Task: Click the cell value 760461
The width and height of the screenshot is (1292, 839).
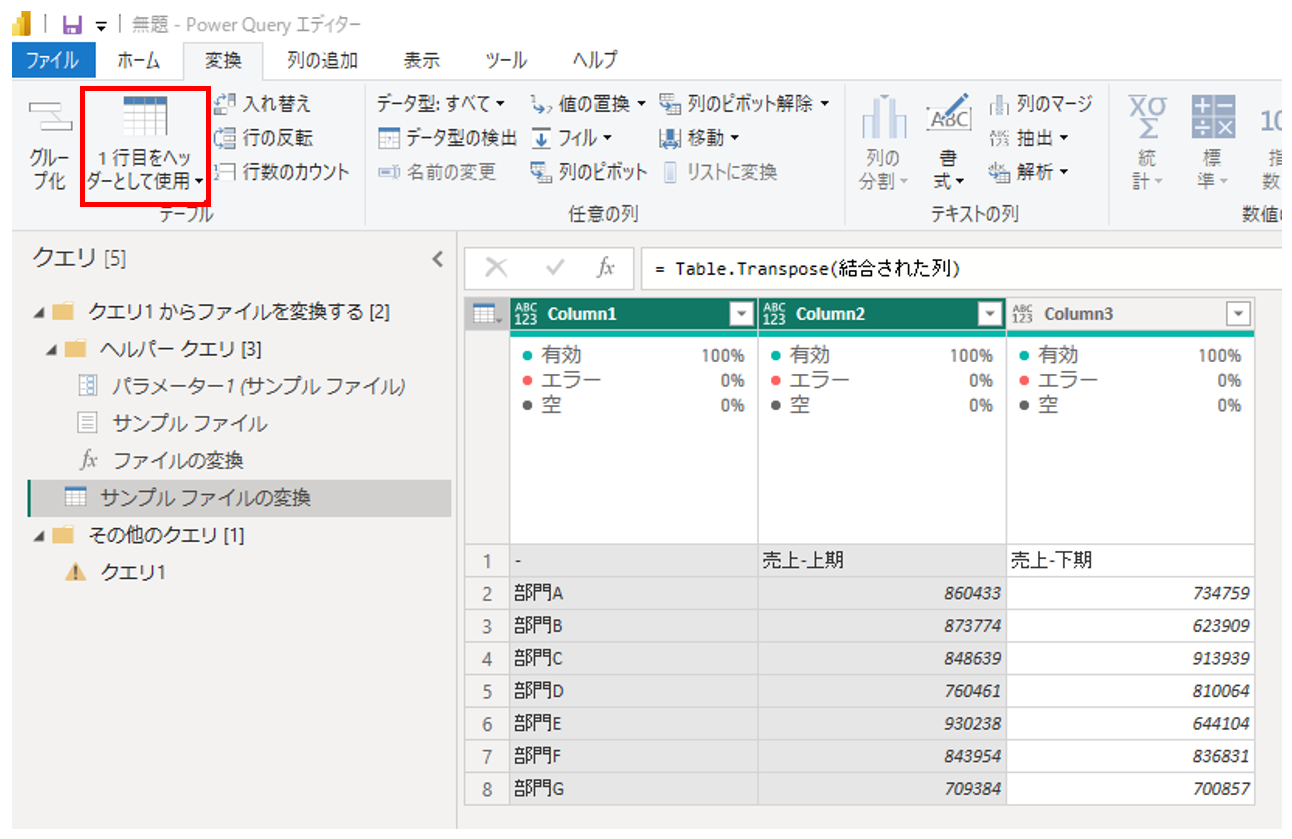Action: pos(882,691)
